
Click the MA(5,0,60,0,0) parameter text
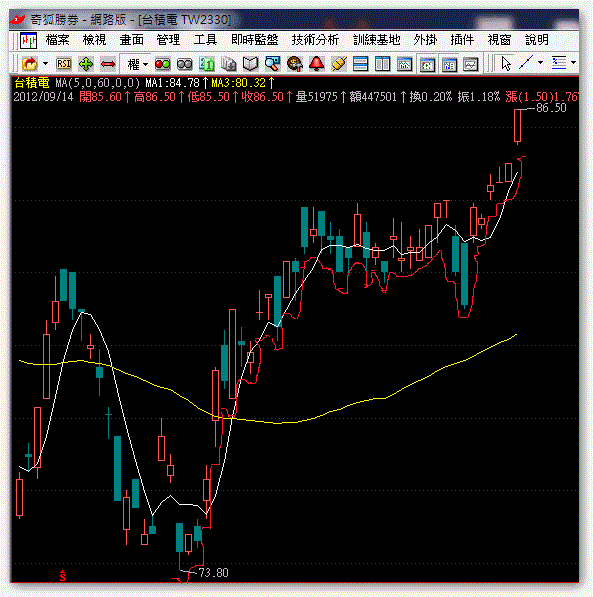(98, 83)
